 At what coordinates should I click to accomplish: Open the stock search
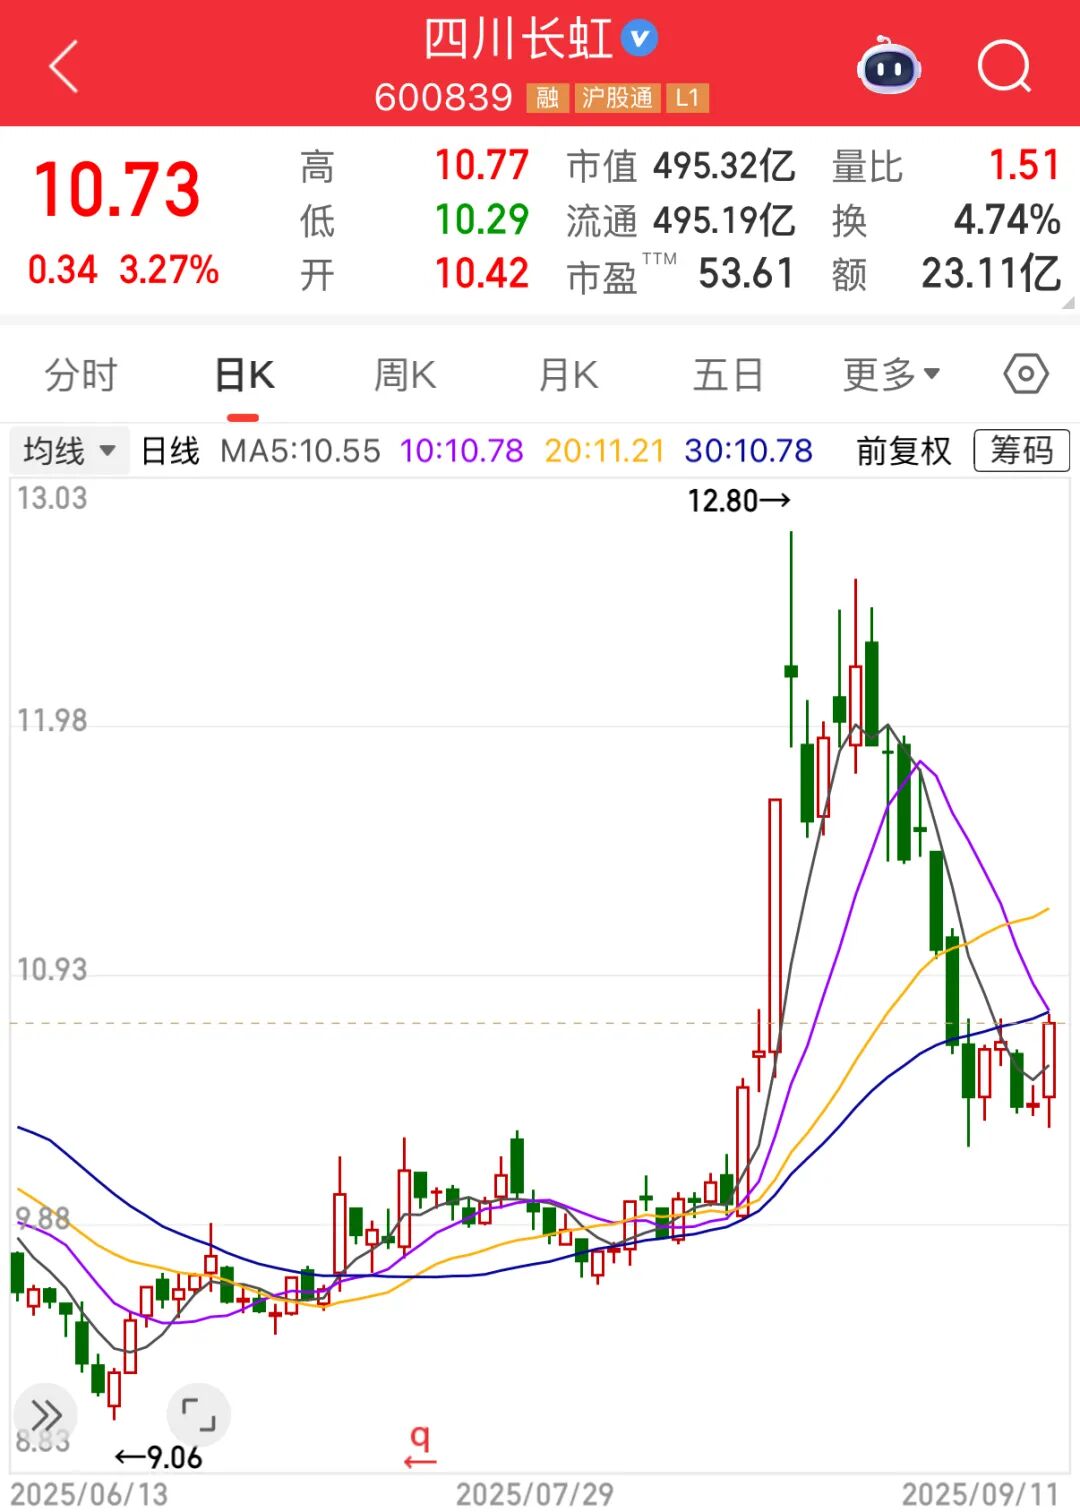[1005, 67]
